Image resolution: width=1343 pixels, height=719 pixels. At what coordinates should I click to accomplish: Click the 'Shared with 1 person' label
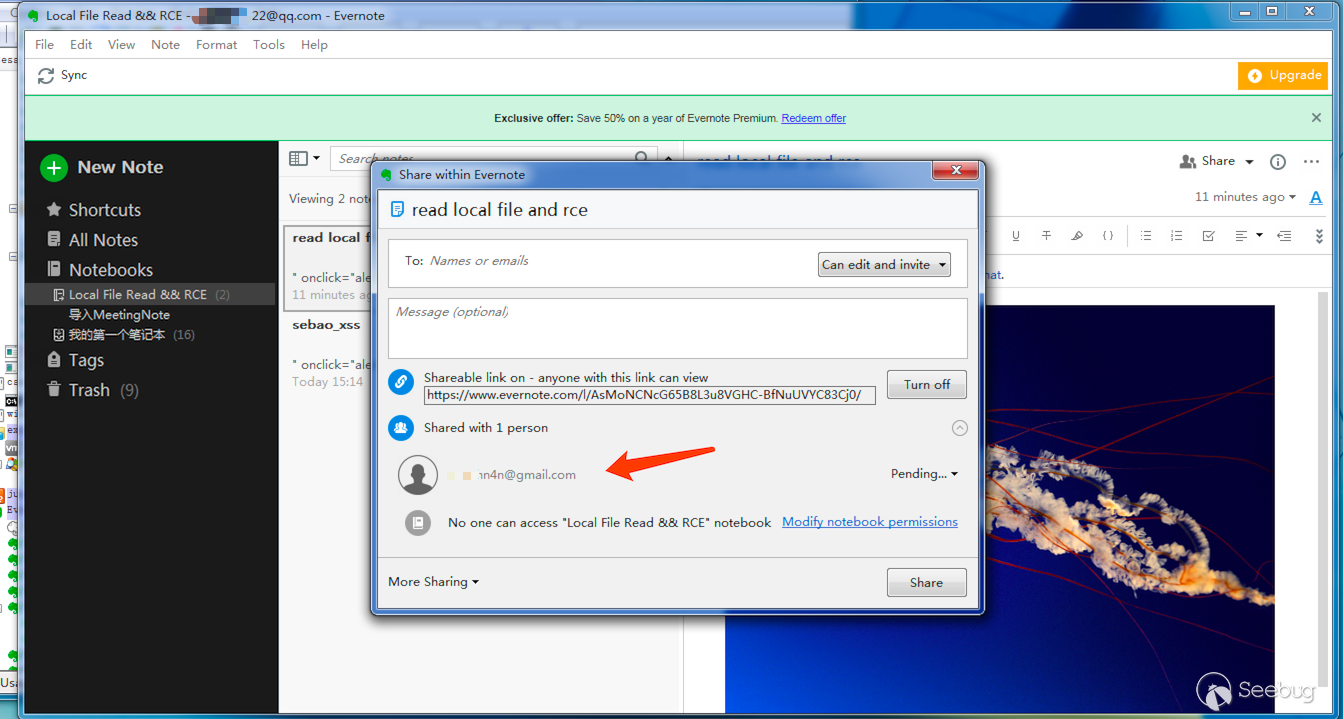coord(486,428)
